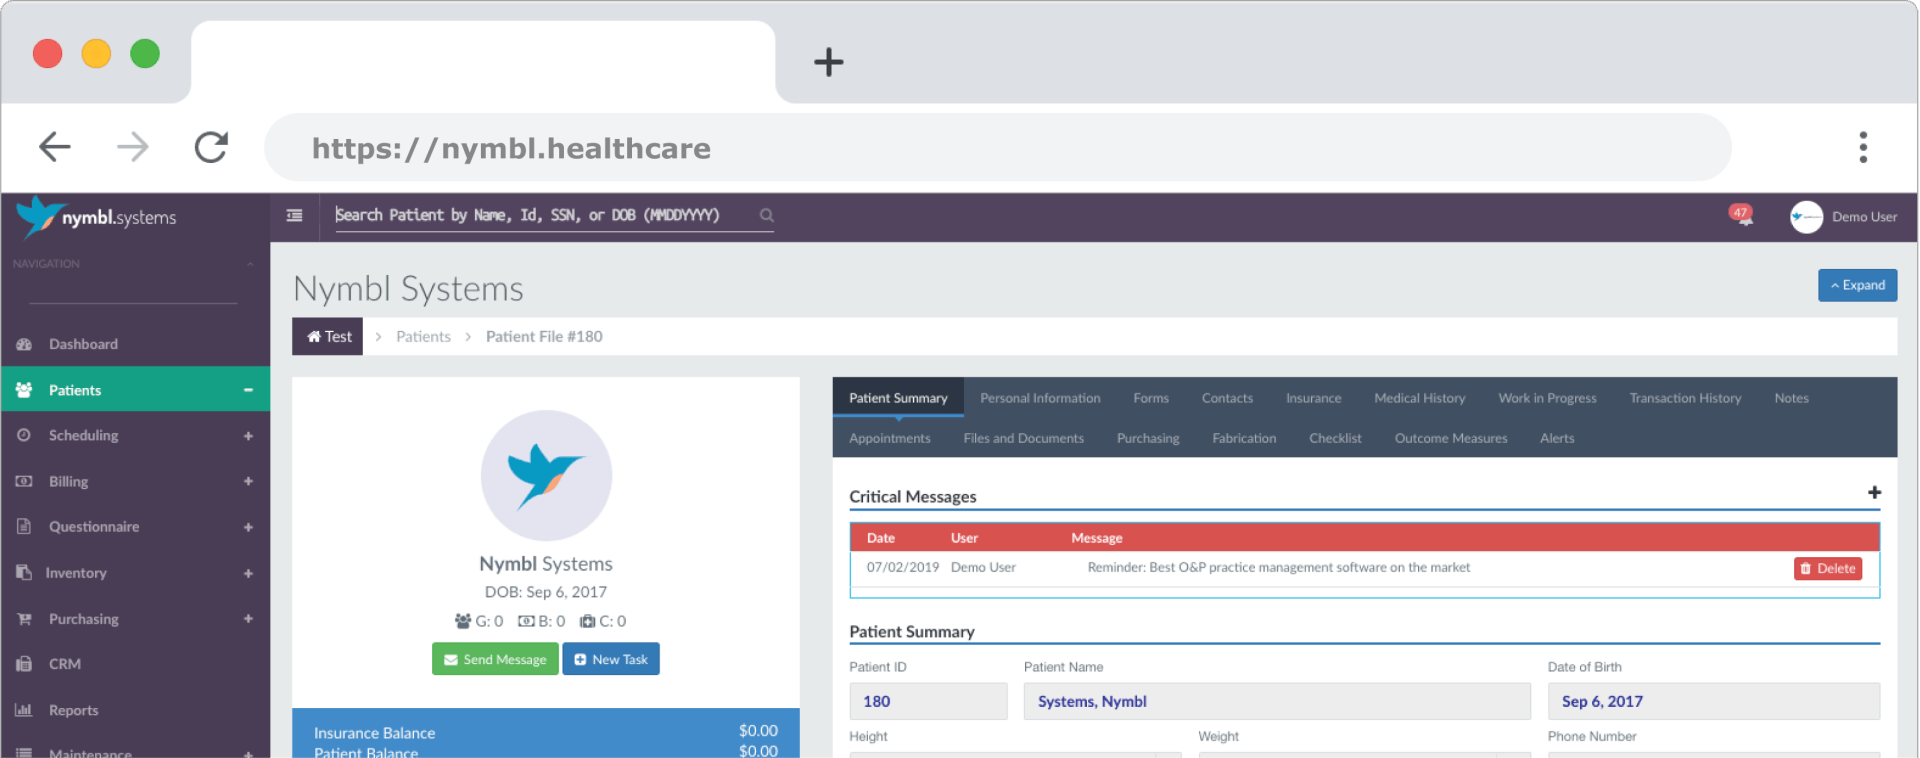Toggle the sidebar hamburger menu icon
Image resolution: width=1920 pixels, height=758 pixels.
[294, 215]
